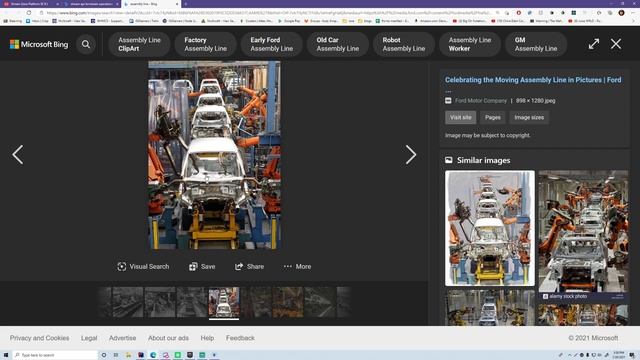640x360 pixels.
Task: Open the Feedback footer link
Action: tap(240, 338)
